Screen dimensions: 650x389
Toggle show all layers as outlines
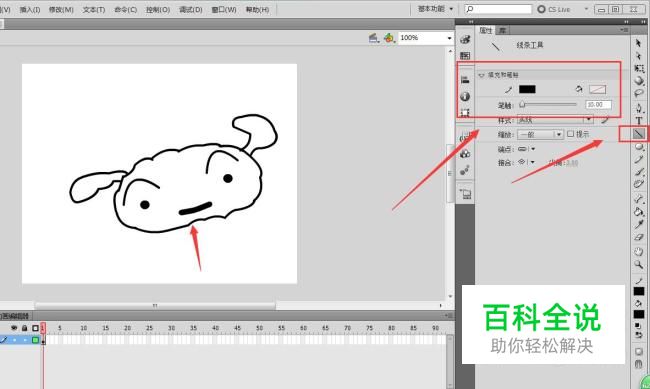35,328
